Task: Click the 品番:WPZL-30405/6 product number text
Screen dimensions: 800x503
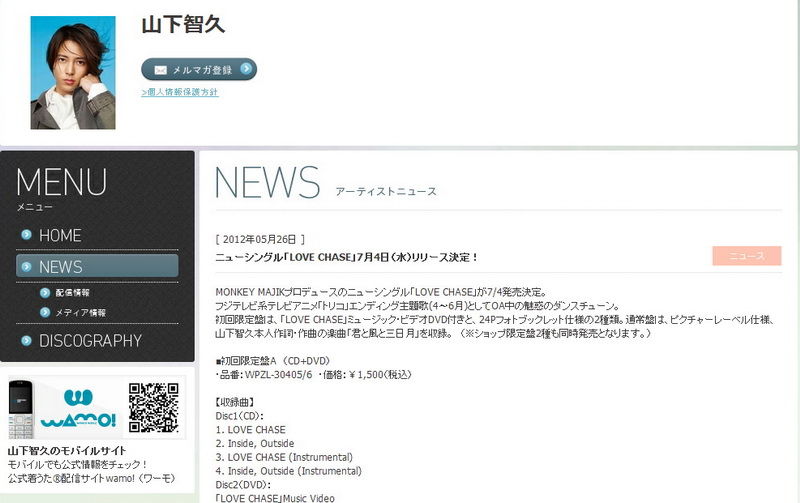Action: [263, 374]
